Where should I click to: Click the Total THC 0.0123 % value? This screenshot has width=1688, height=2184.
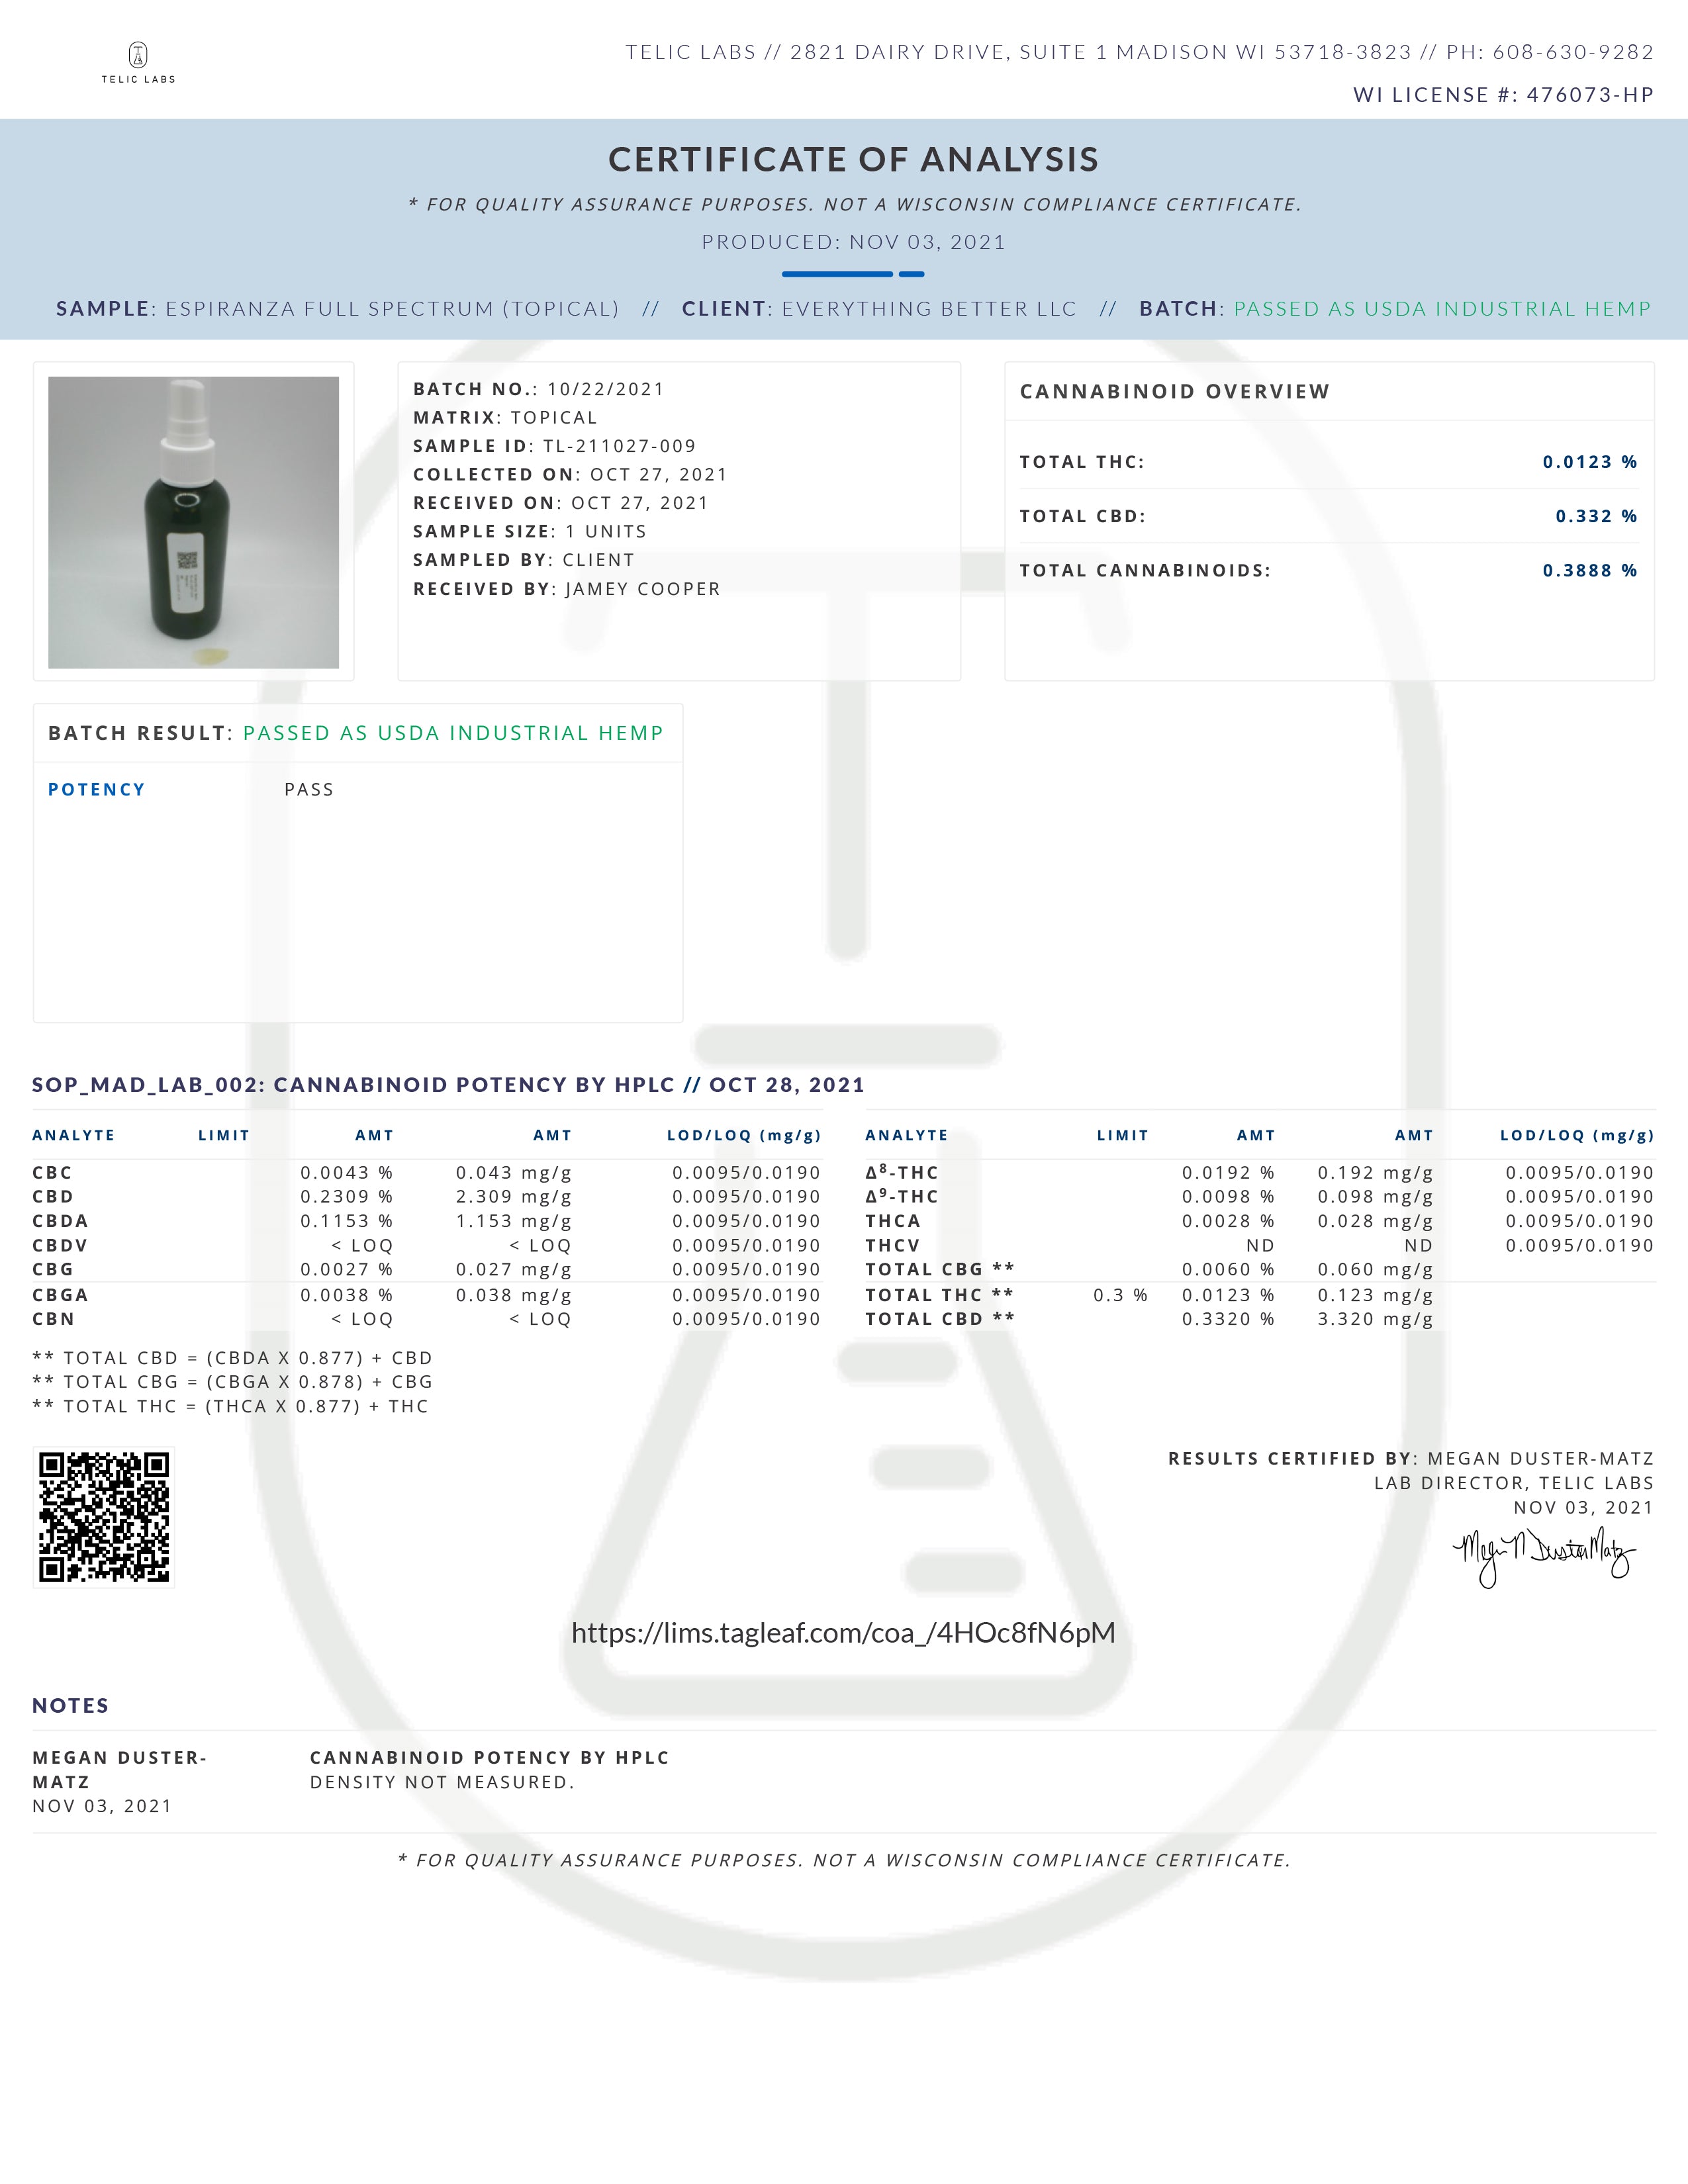(1589, 462)
